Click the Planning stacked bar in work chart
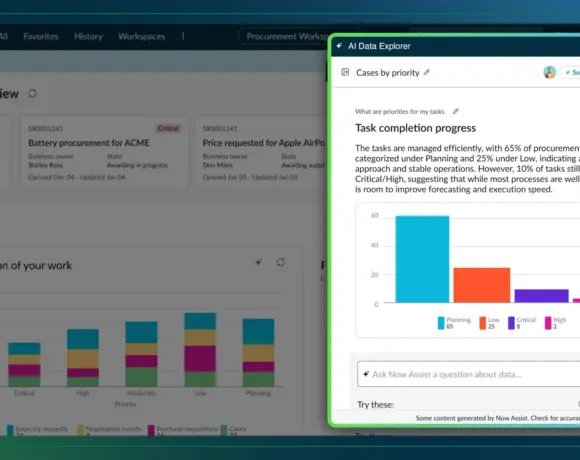 258,352
